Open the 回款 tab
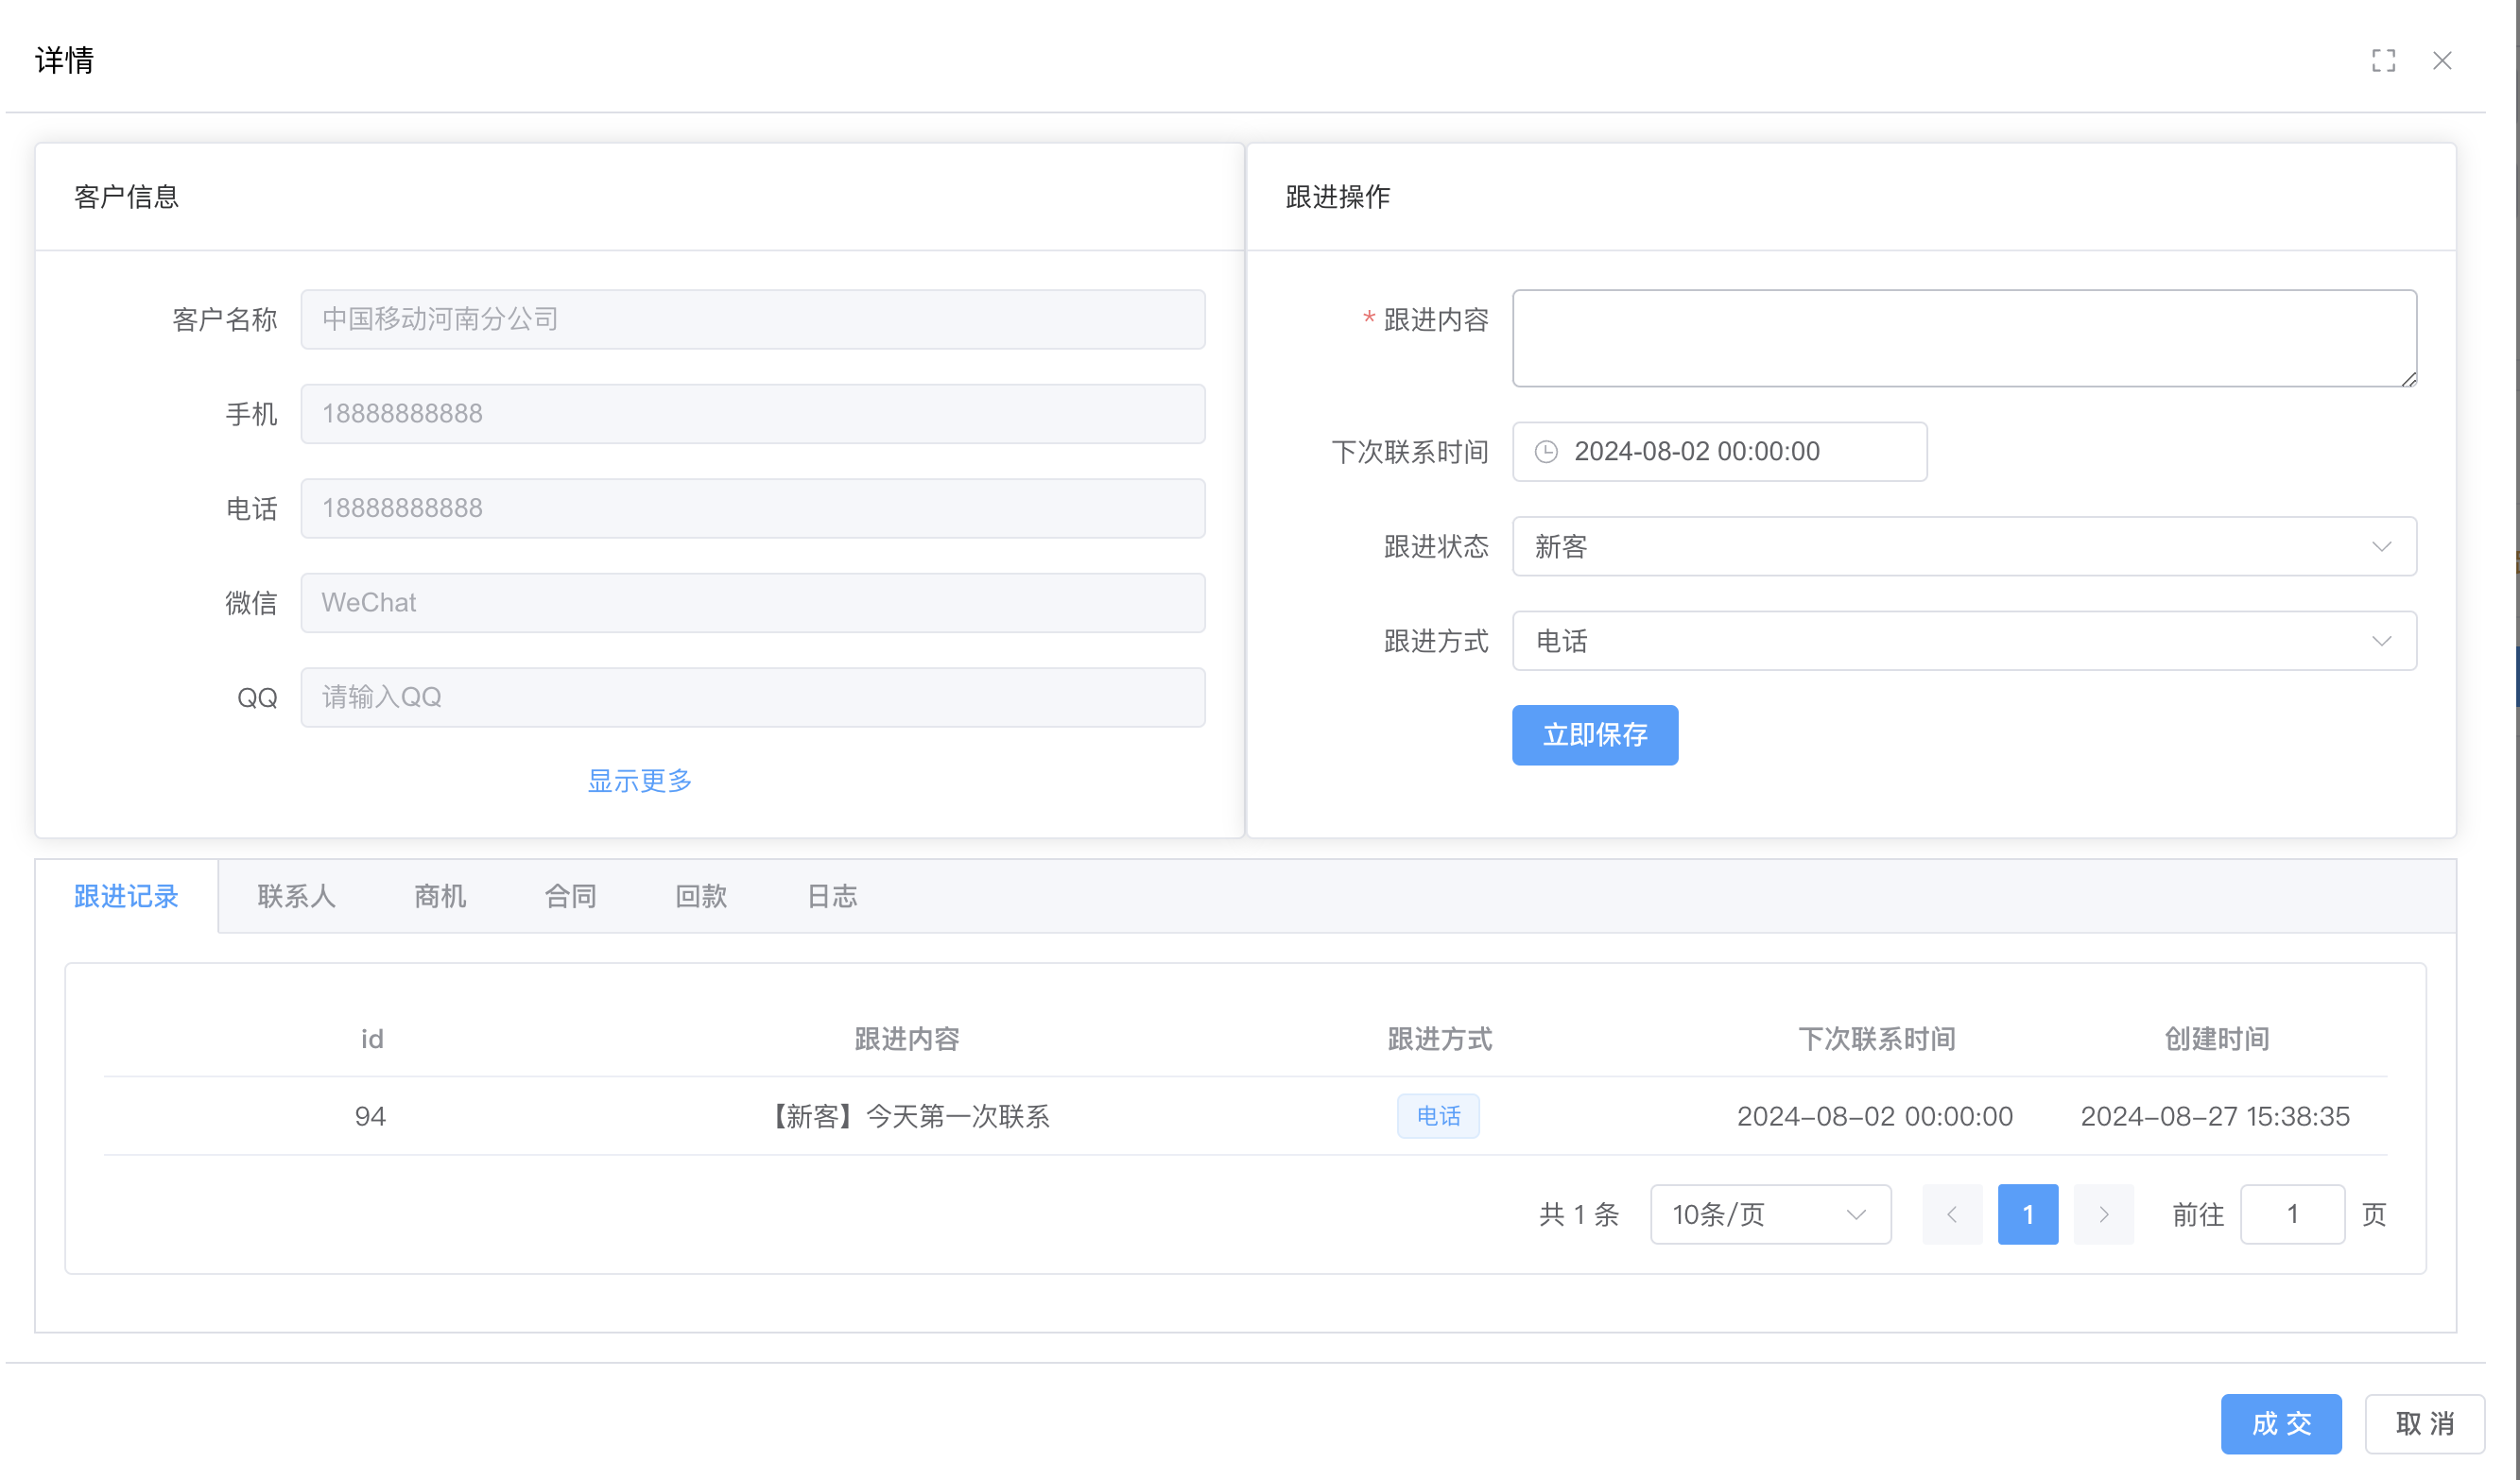The width and height of the screenshot is (2520, 1480). pyautogui.click(x=701, y=896)
